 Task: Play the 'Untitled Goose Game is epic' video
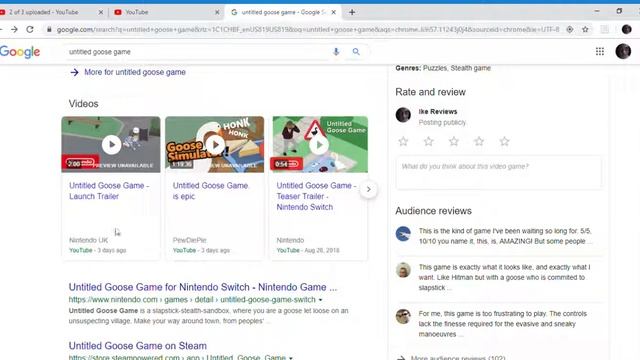[215, 144]
